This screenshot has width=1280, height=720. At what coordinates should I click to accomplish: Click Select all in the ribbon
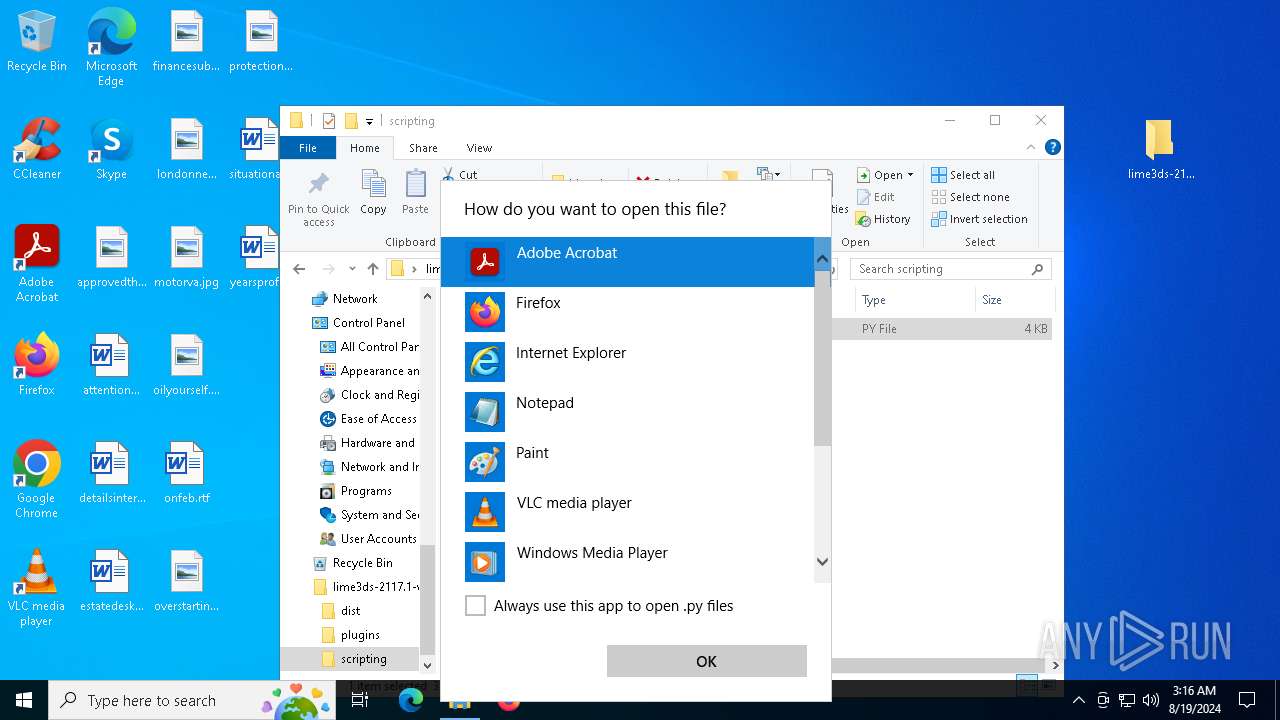(x=963, y=175)
